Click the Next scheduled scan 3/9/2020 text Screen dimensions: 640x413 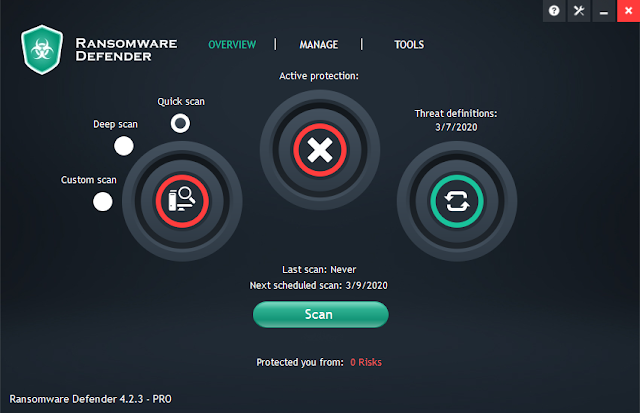click(x=319, y=285)
